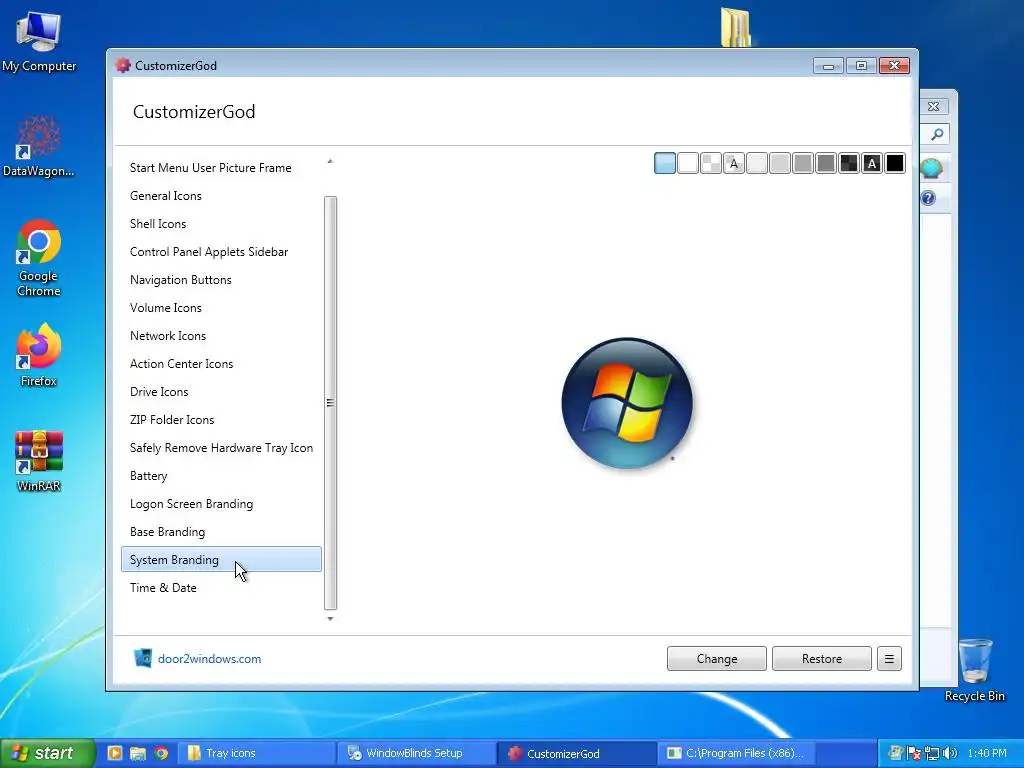Click the door2windows logo icon
Screen dimensions: 1024x768
(142, 658)
